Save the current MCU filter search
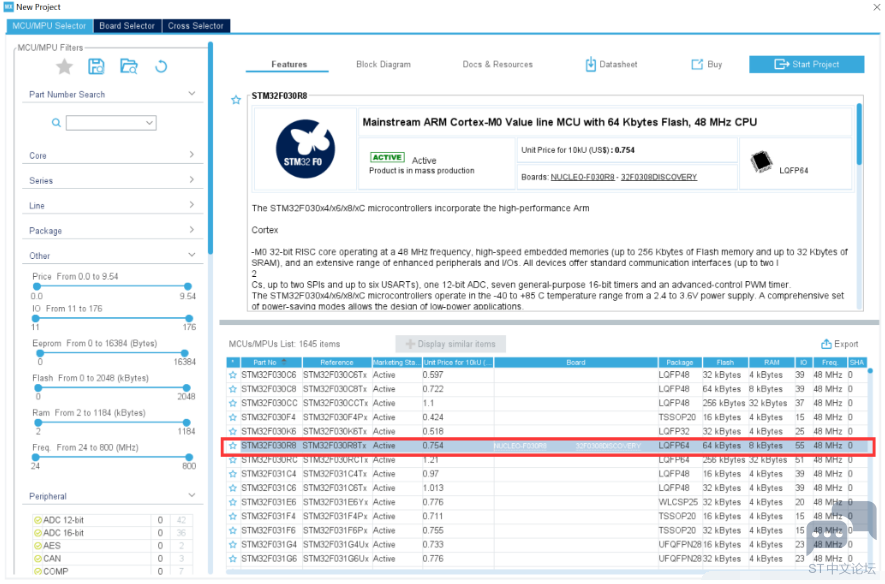Image resolution: width=885 pixels, height=584 pixels. pos(97,67)
